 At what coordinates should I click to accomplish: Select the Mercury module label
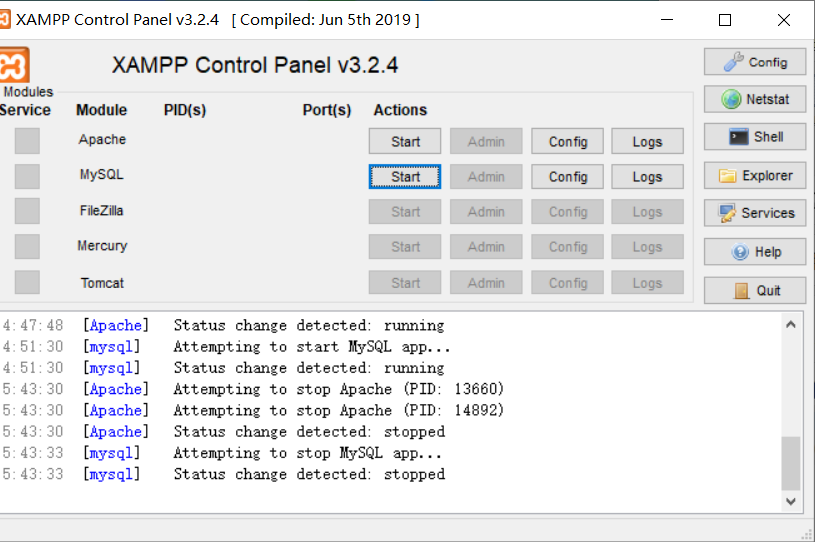[102, 246]
